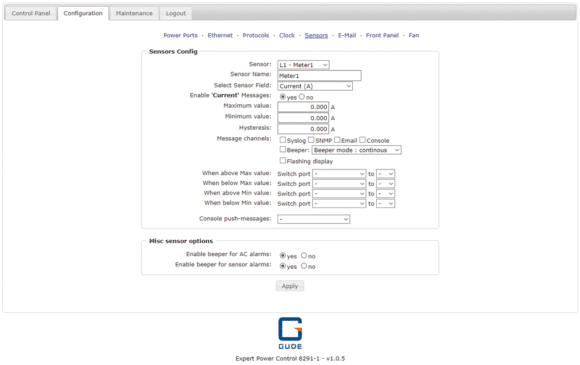Open switch port dropdown for below Min value
This screenshot has height=365, width=580.
click(339, 204)
